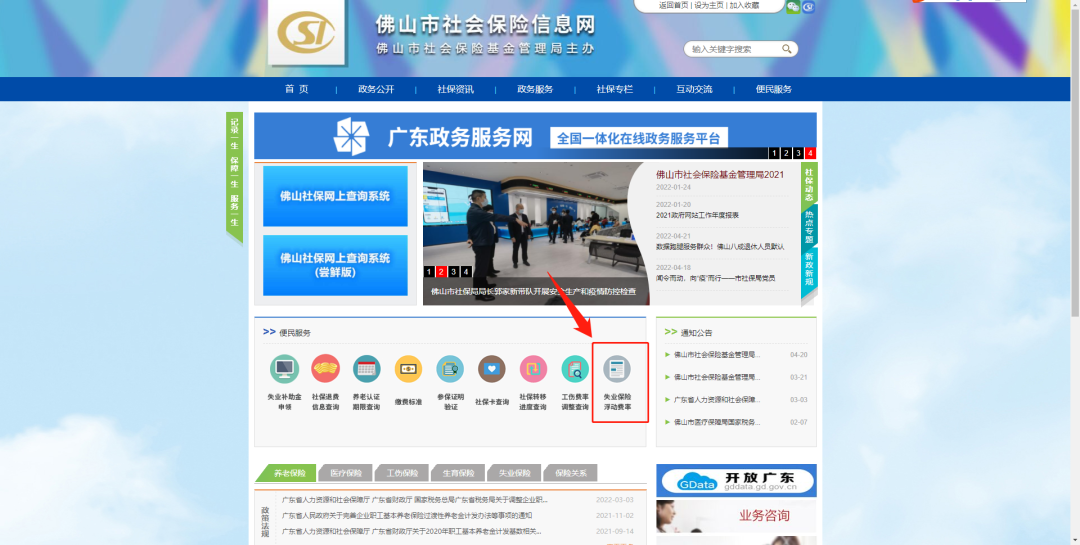Viewport: 1080px width, 545px height.
Task: Select top banner slide indicator 4
Action: click(x=811, y=153)
